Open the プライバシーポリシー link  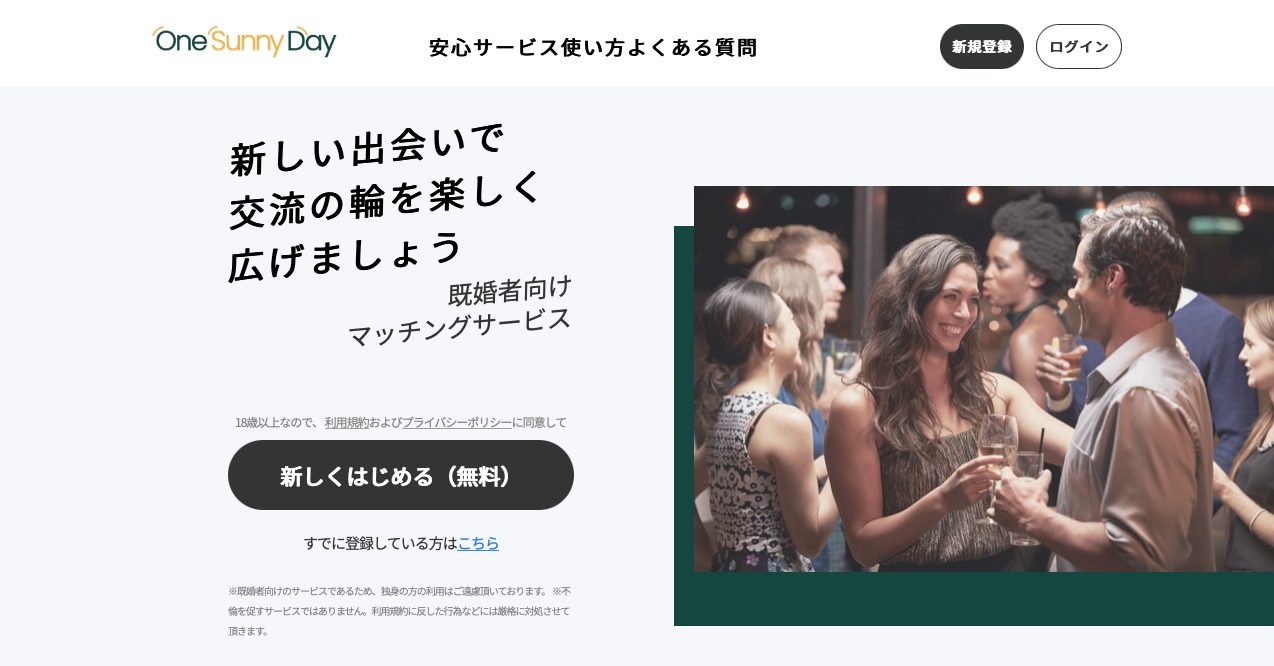click(457, 422)
